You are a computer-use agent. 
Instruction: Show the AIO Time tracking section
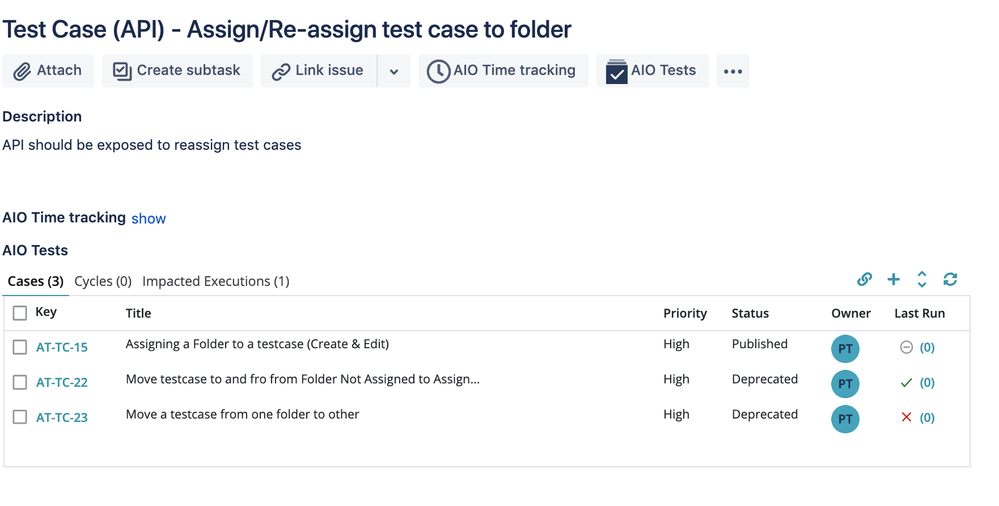[x=148, y=219]
